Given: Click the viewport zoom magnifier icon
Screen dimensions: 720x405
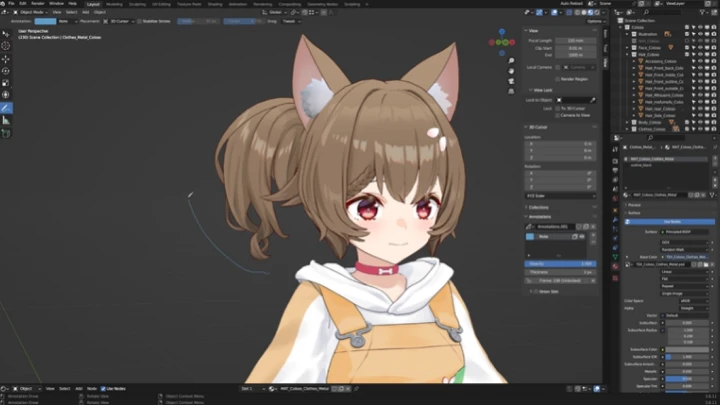Looking at the screenshot, I should 511,61.
